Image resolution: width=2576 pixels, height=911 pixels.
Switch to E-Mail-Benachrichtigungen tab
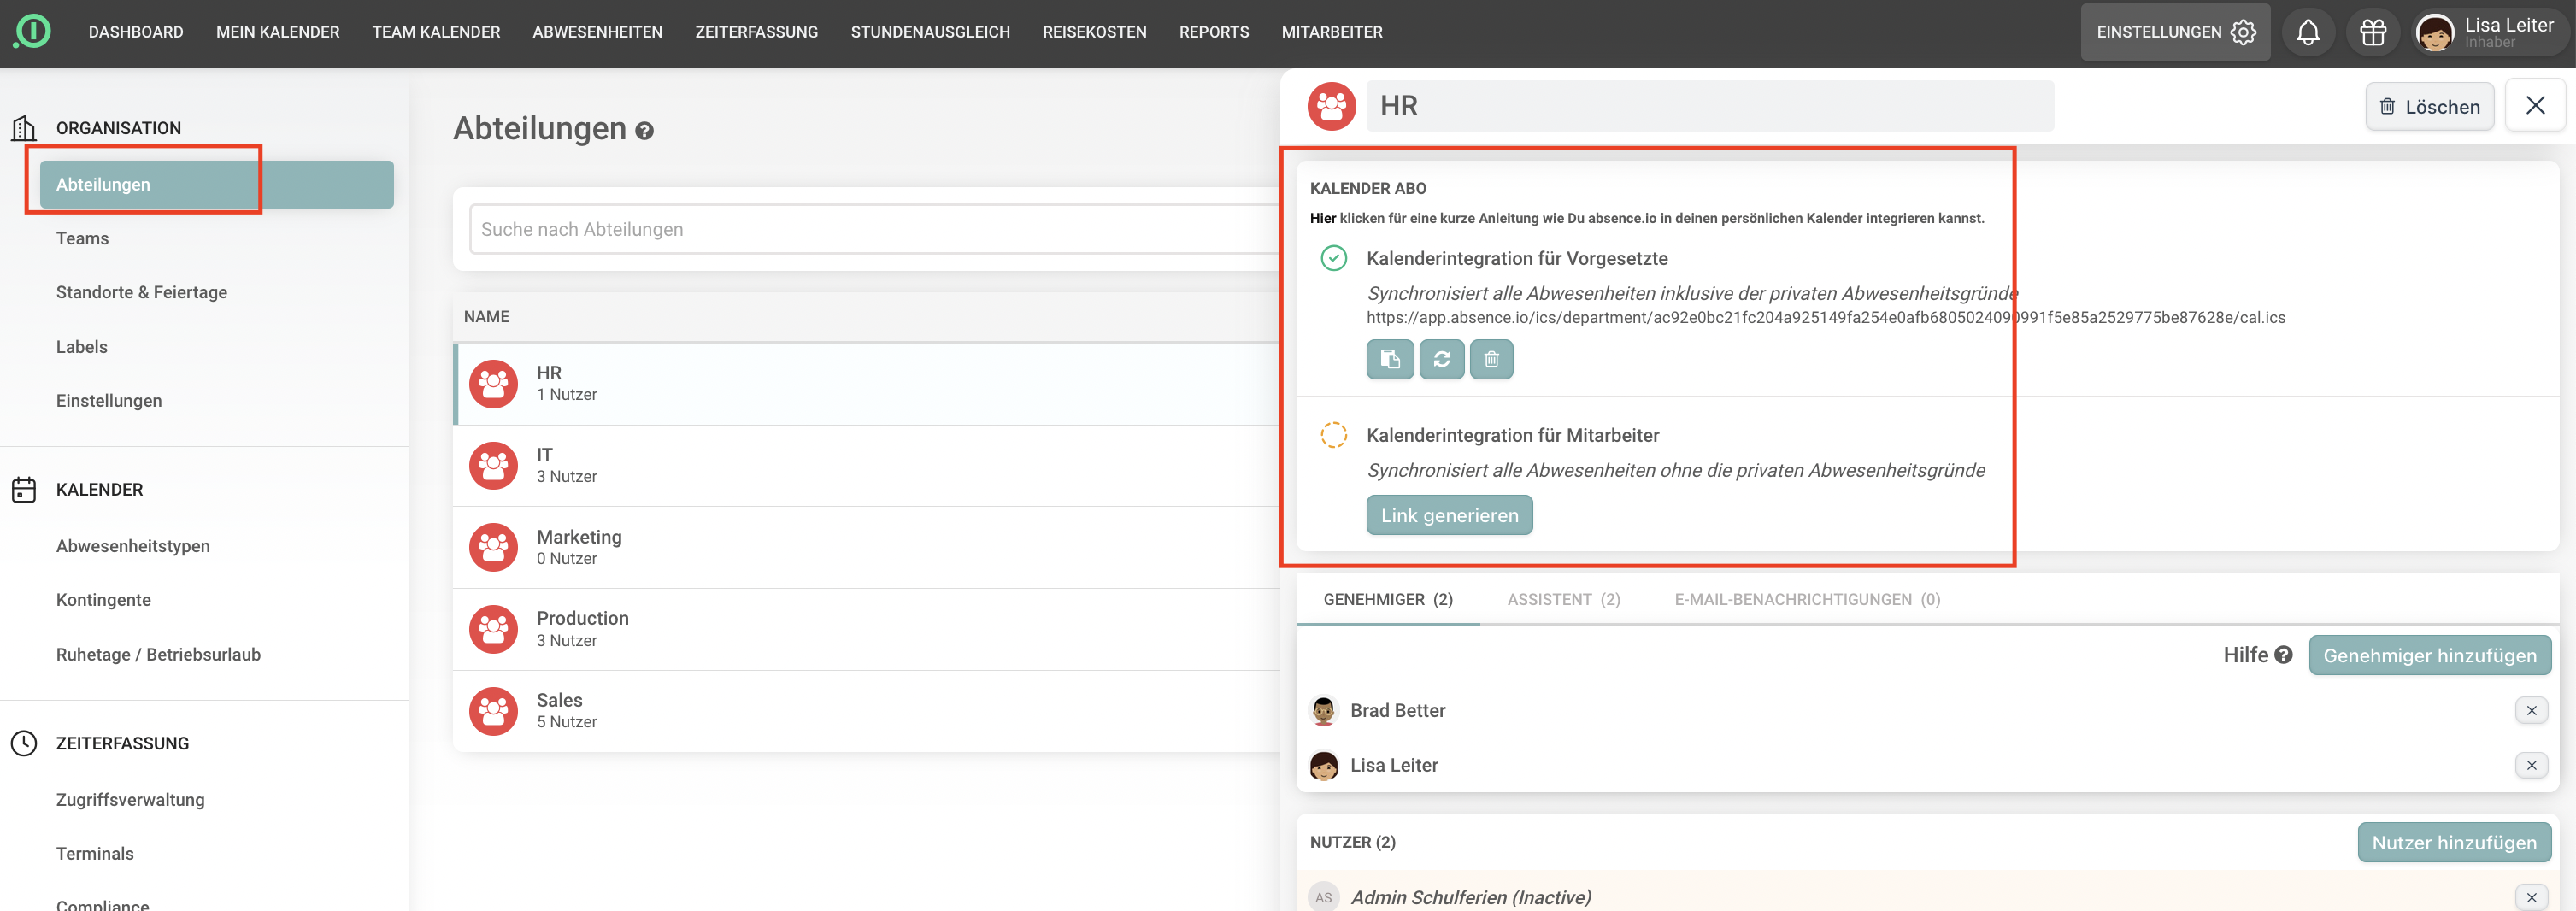pyautogui.click(x=1808, y=600)
